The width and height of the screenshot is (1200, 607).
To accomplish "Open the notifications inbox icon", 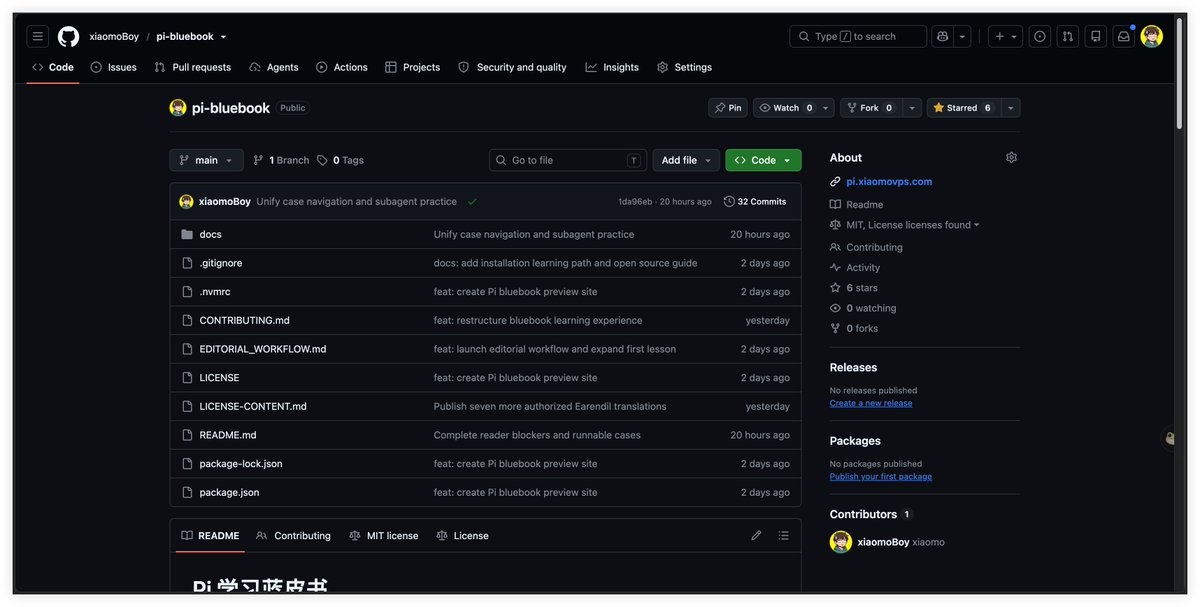I will click(x=1124, y=36).
